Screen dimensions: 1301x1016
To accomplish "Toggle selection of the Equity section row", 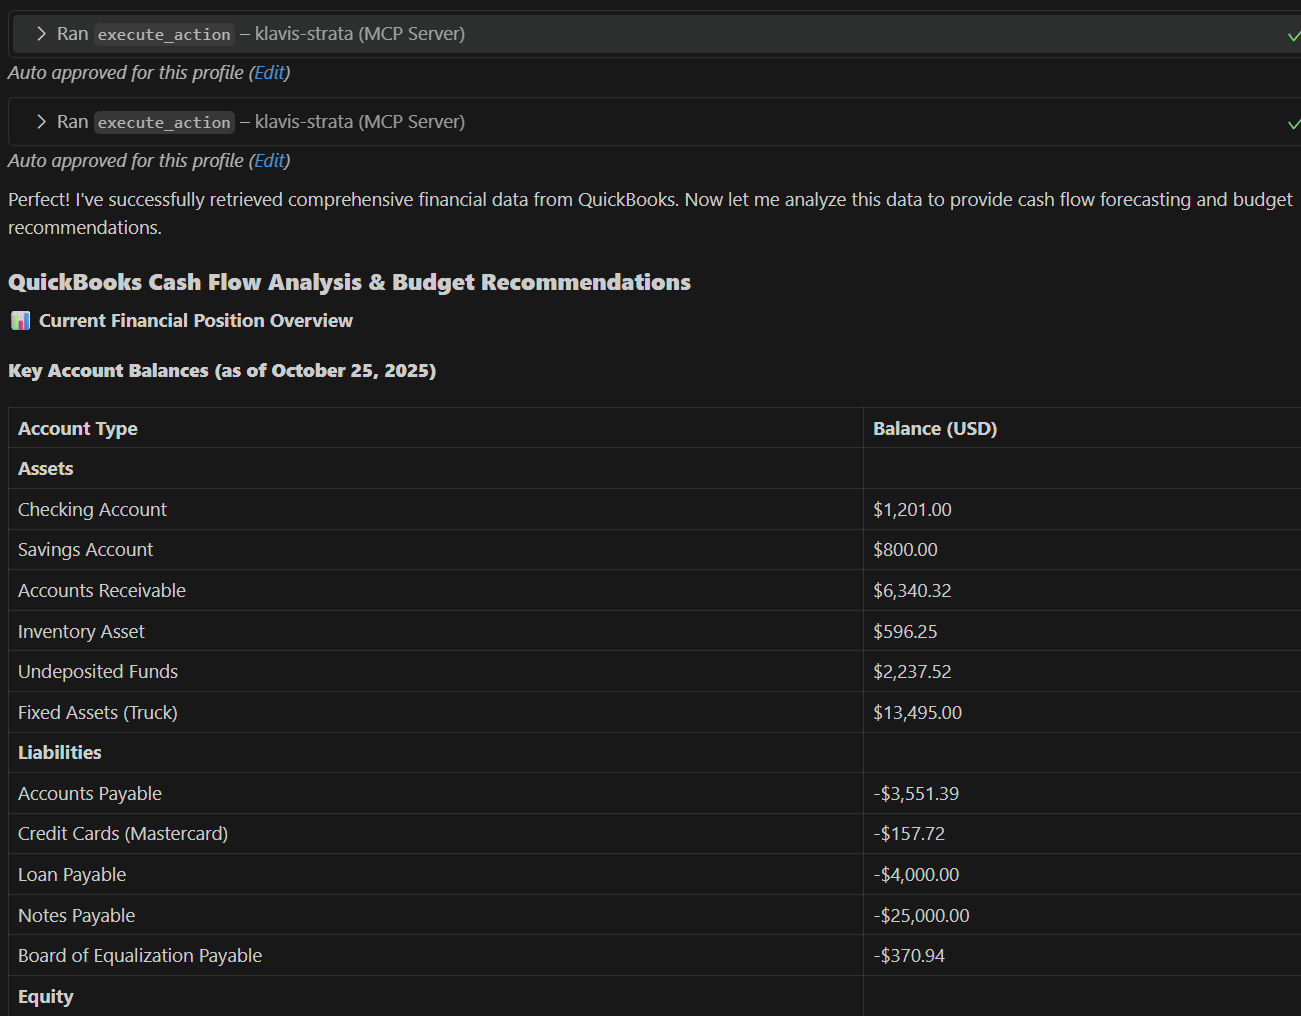I will (46, 996).
